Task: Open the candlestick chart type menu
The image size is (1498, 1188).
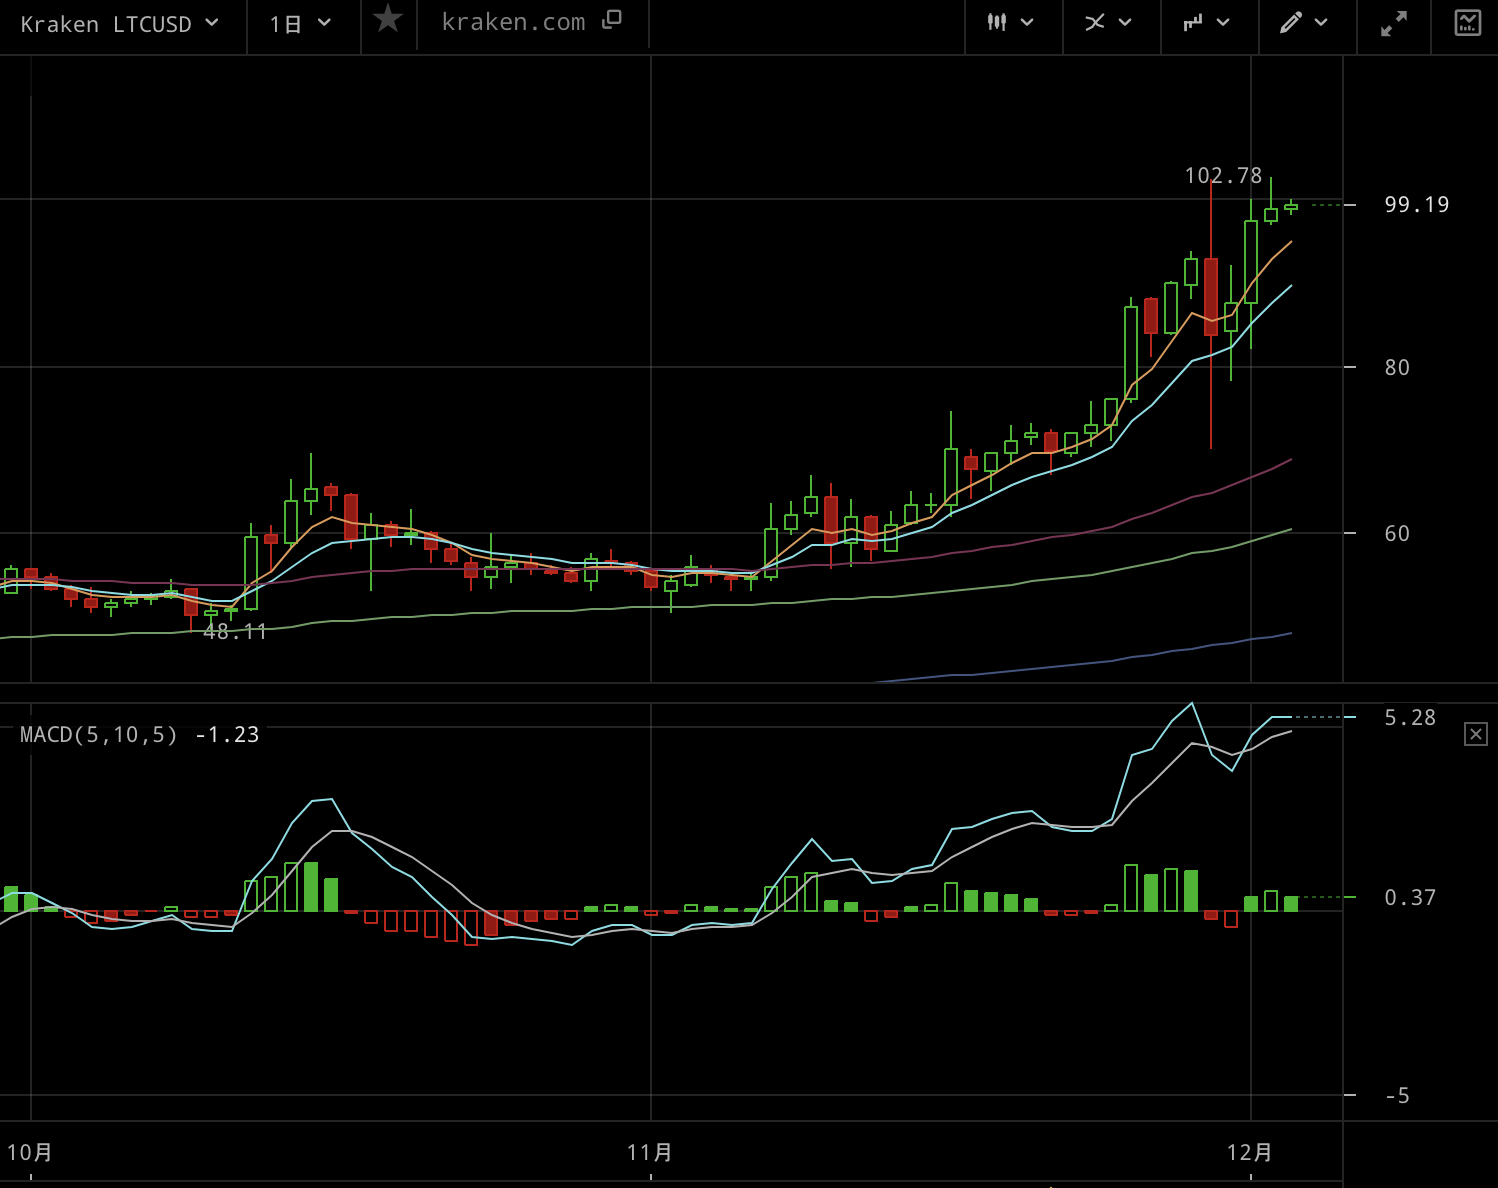Action: point(1011,22)
